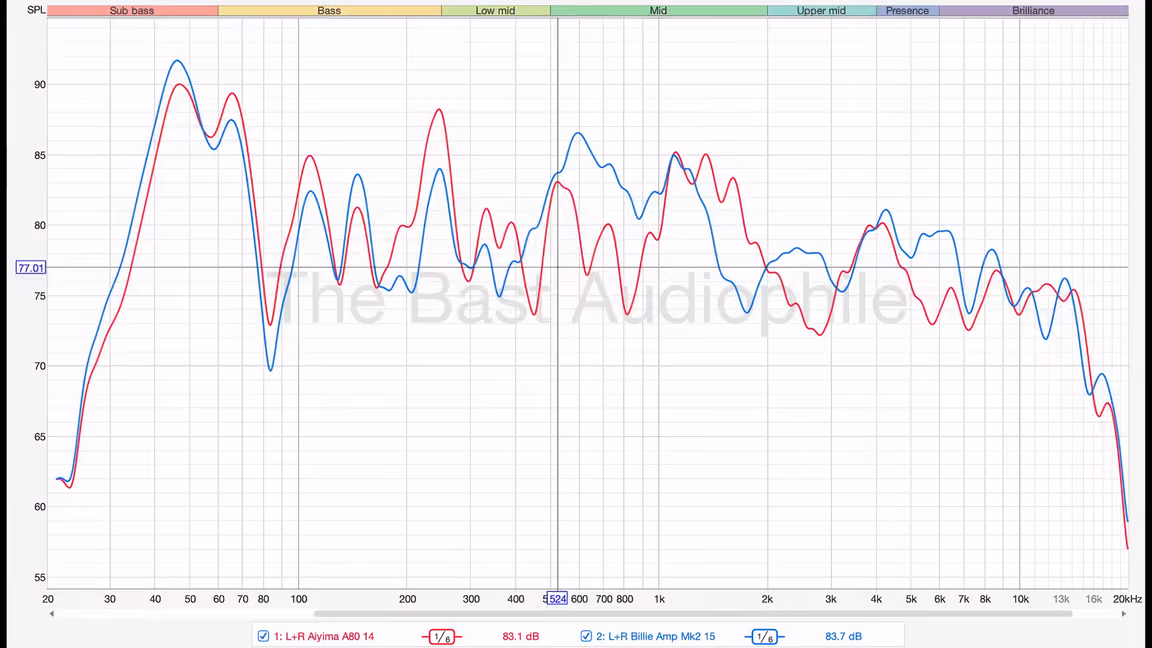
Task: Click the right scroll arrow under the graph
Action: (1124, 613)
